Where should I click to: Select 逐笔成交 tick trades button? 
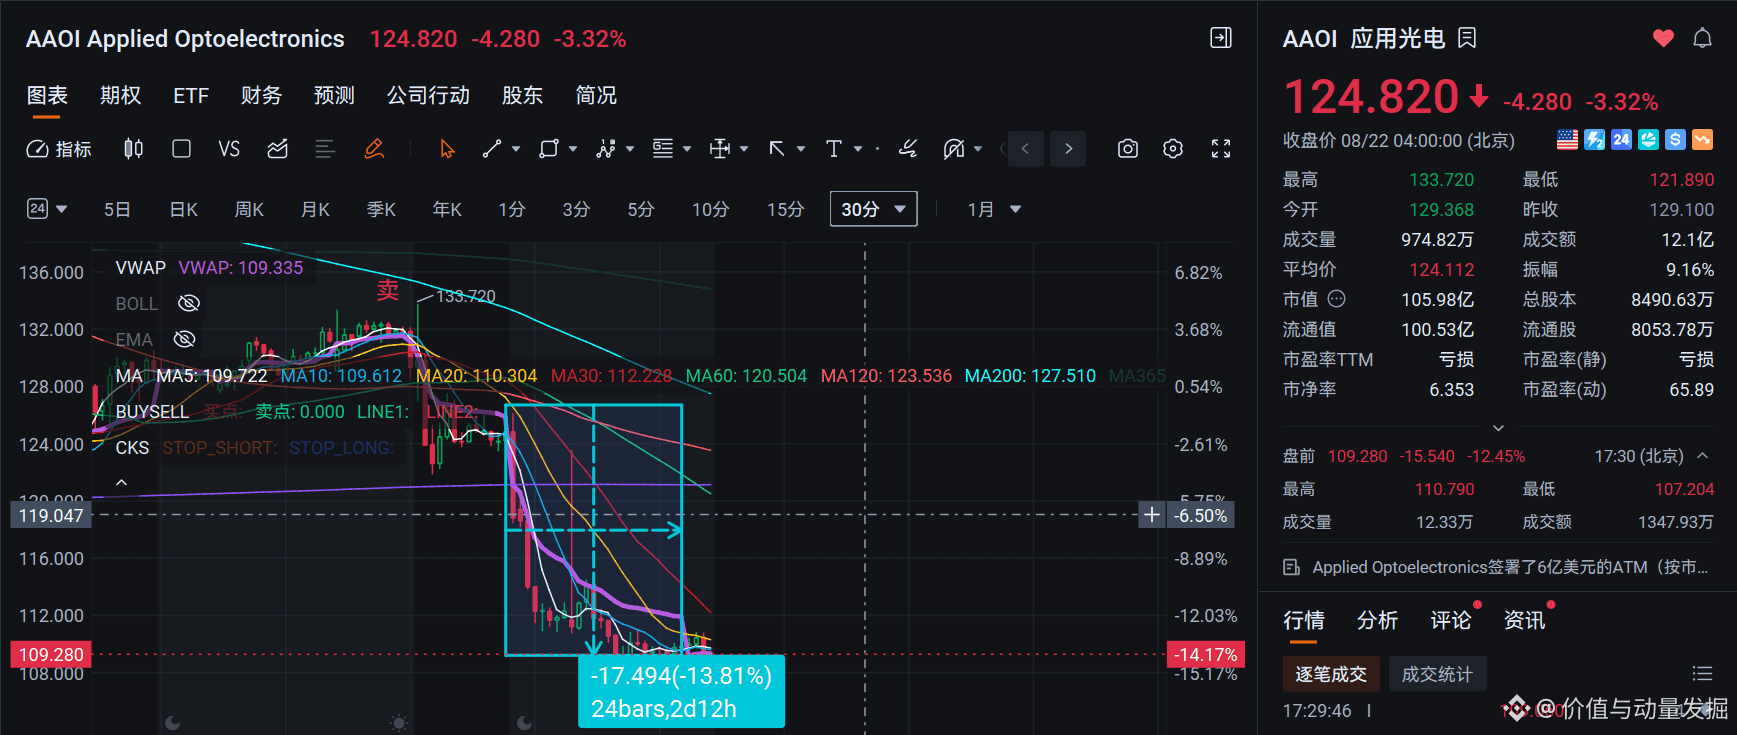point(1331,674)
